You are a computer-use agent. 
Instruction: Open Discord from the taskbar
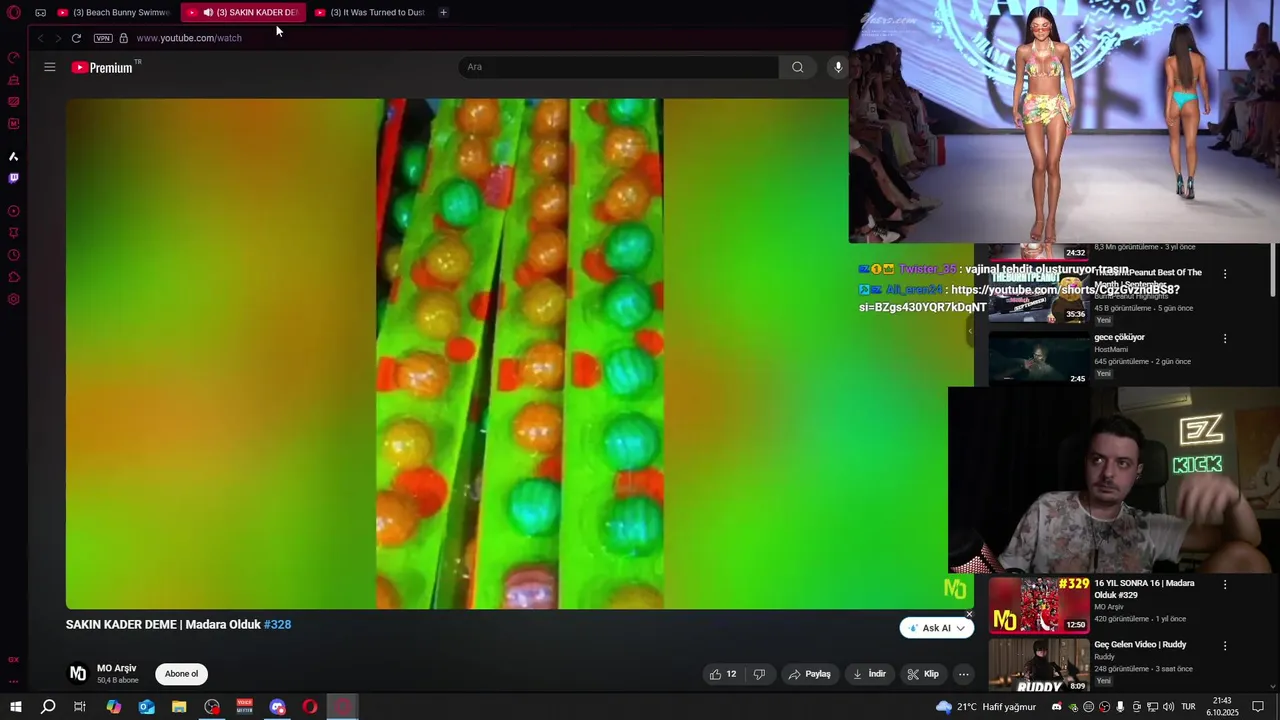(278, 707)
